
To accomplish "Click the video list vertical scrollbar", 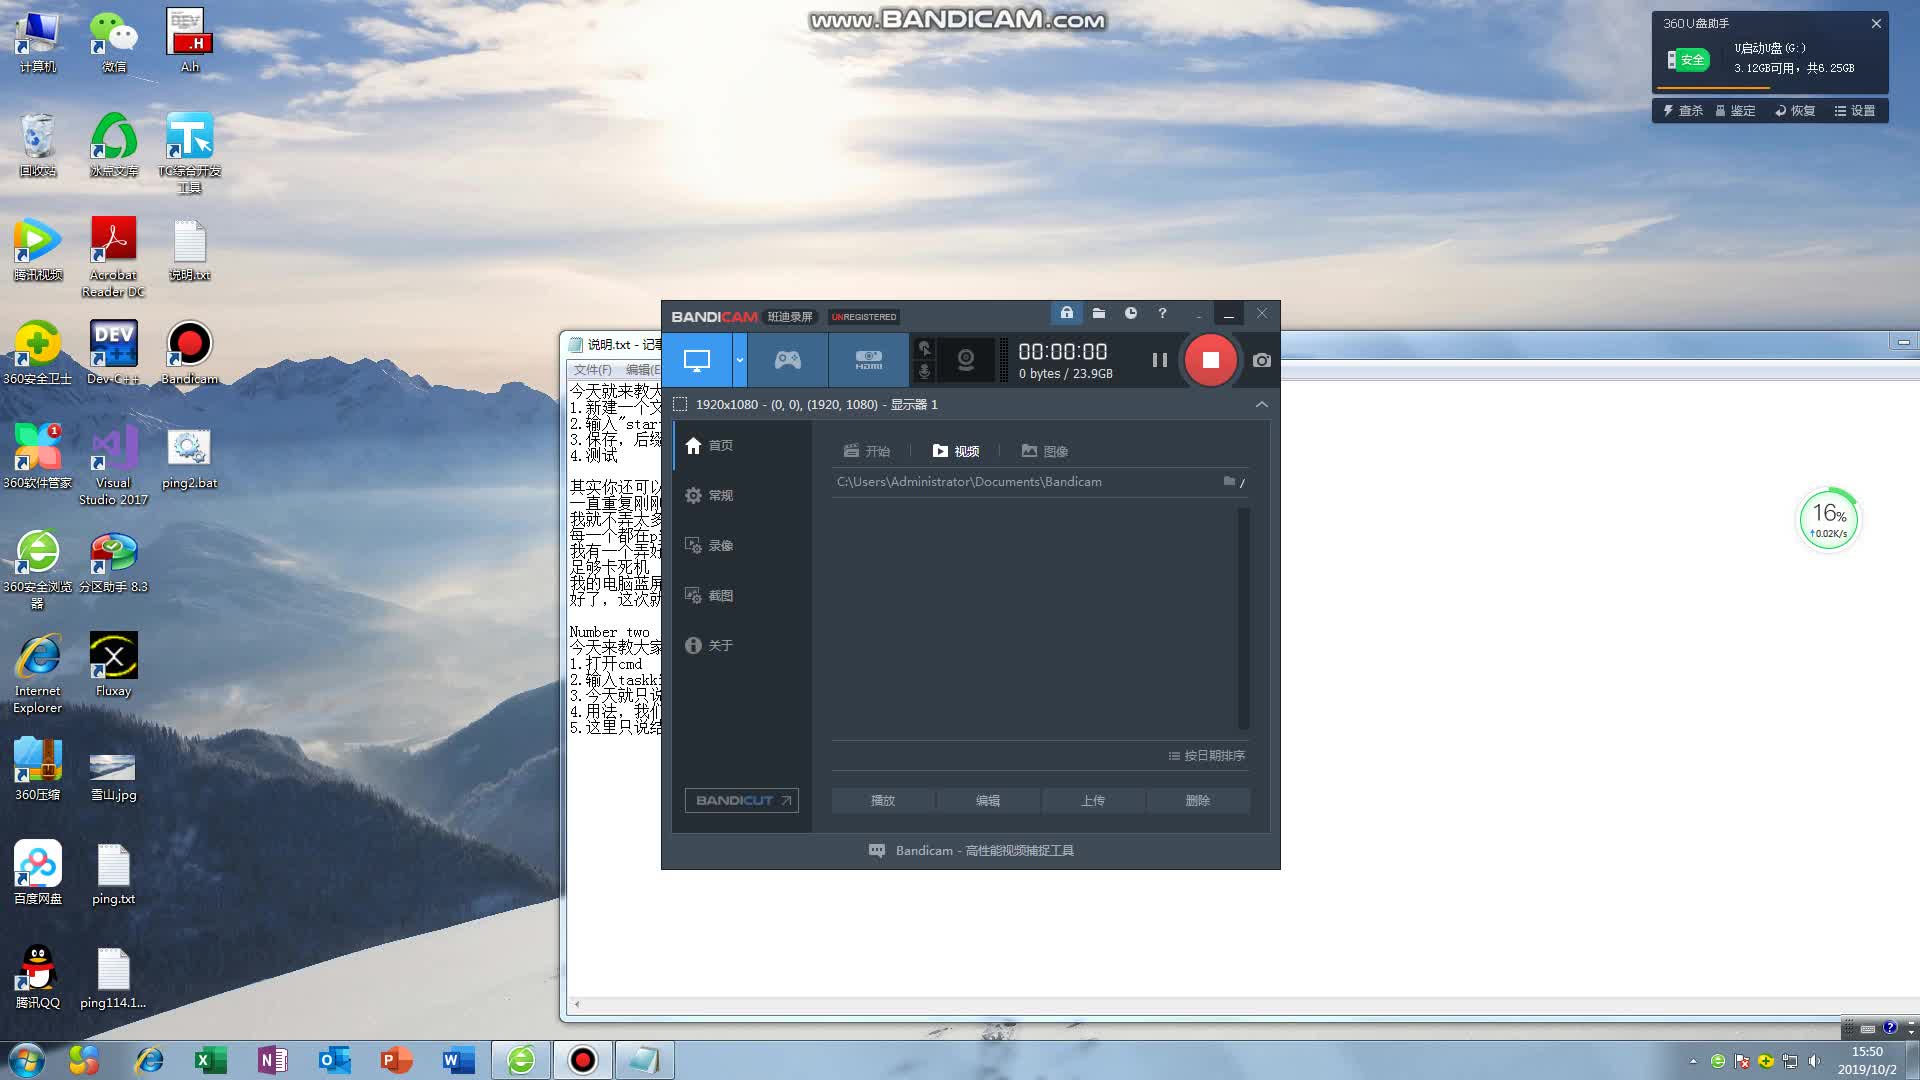I will click(1244, 618).
